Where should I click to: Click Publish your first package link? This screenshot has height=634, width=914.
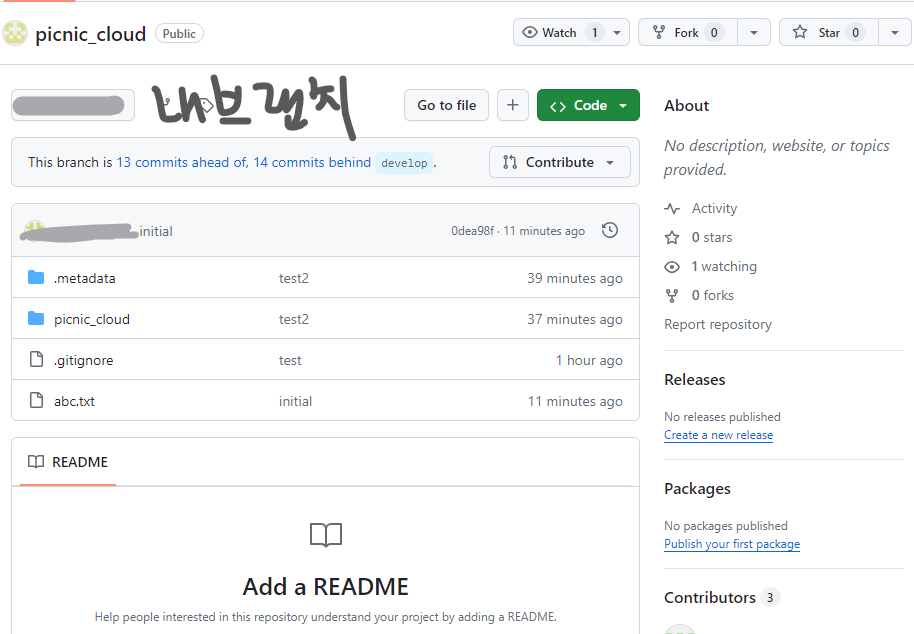click(x=732, y=544)
